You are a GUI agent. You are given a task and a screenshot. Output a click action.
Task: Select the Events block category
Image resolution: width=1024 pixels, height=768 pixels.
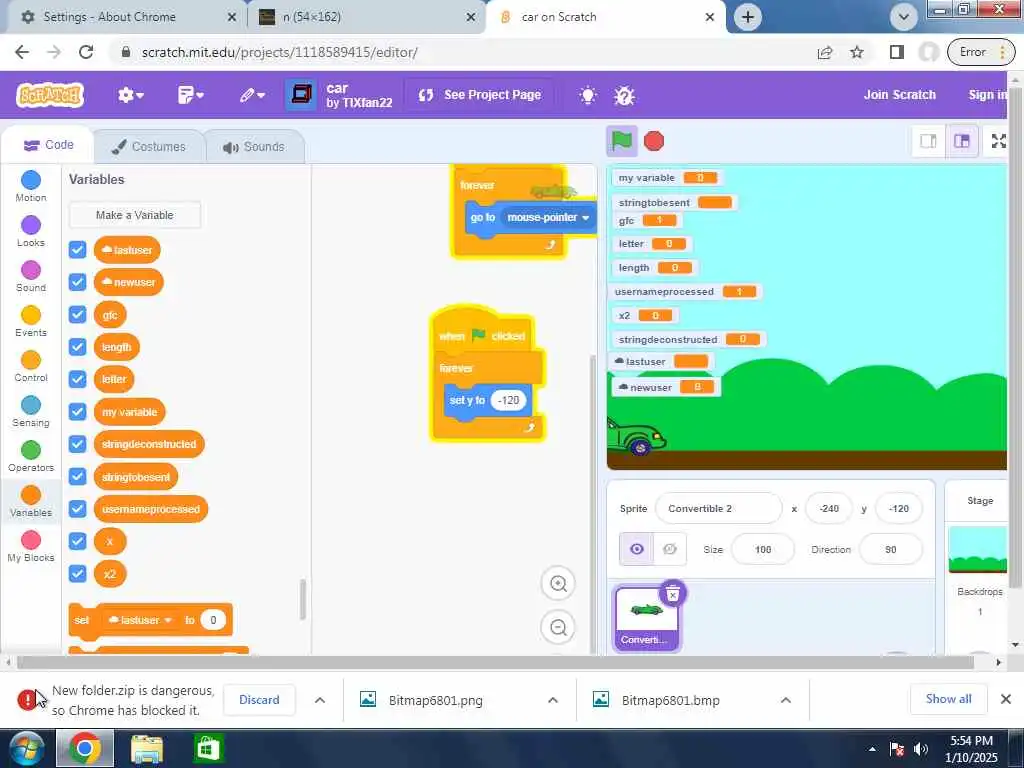pos(31,321)
